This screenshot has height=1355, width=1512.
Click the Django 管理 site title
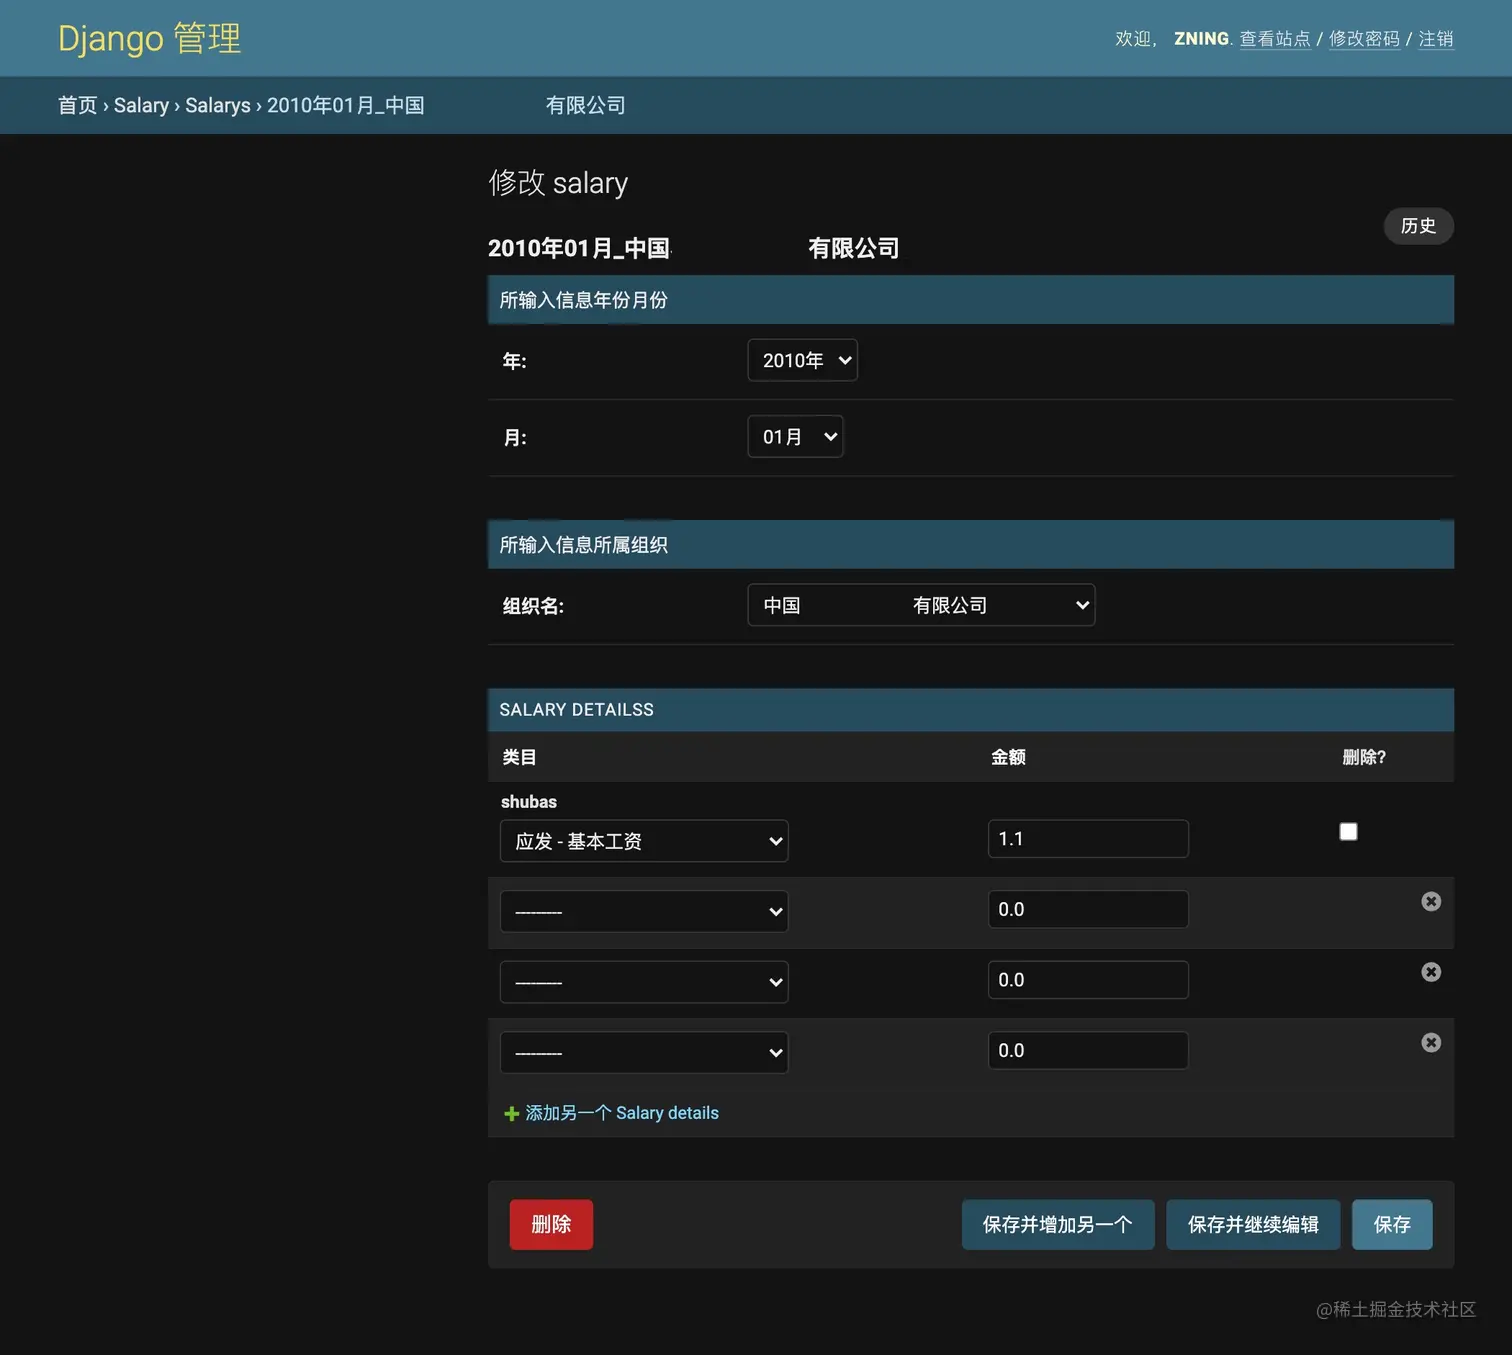click(150, 38)
